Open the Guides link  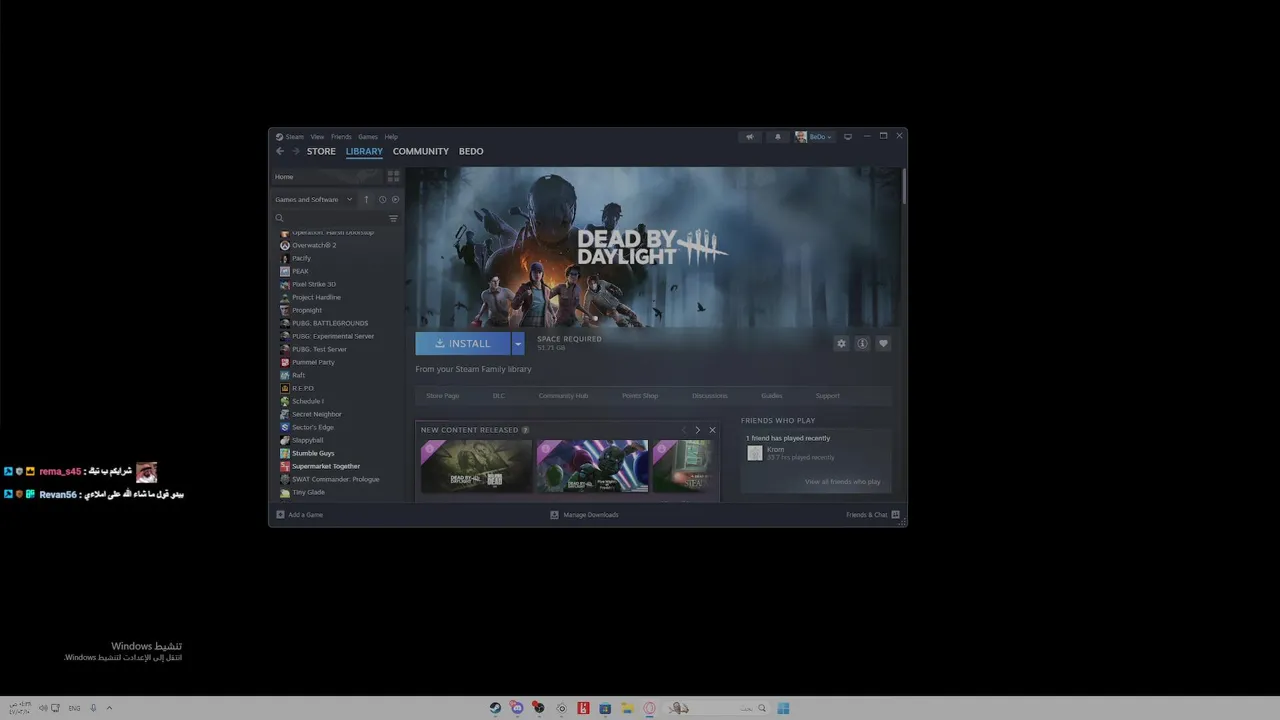[x=772, y=396]
